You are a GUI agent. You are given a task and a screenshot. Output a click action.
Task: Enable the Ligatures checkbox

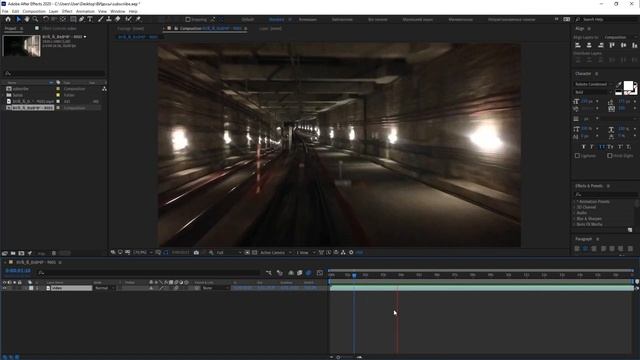577,156
